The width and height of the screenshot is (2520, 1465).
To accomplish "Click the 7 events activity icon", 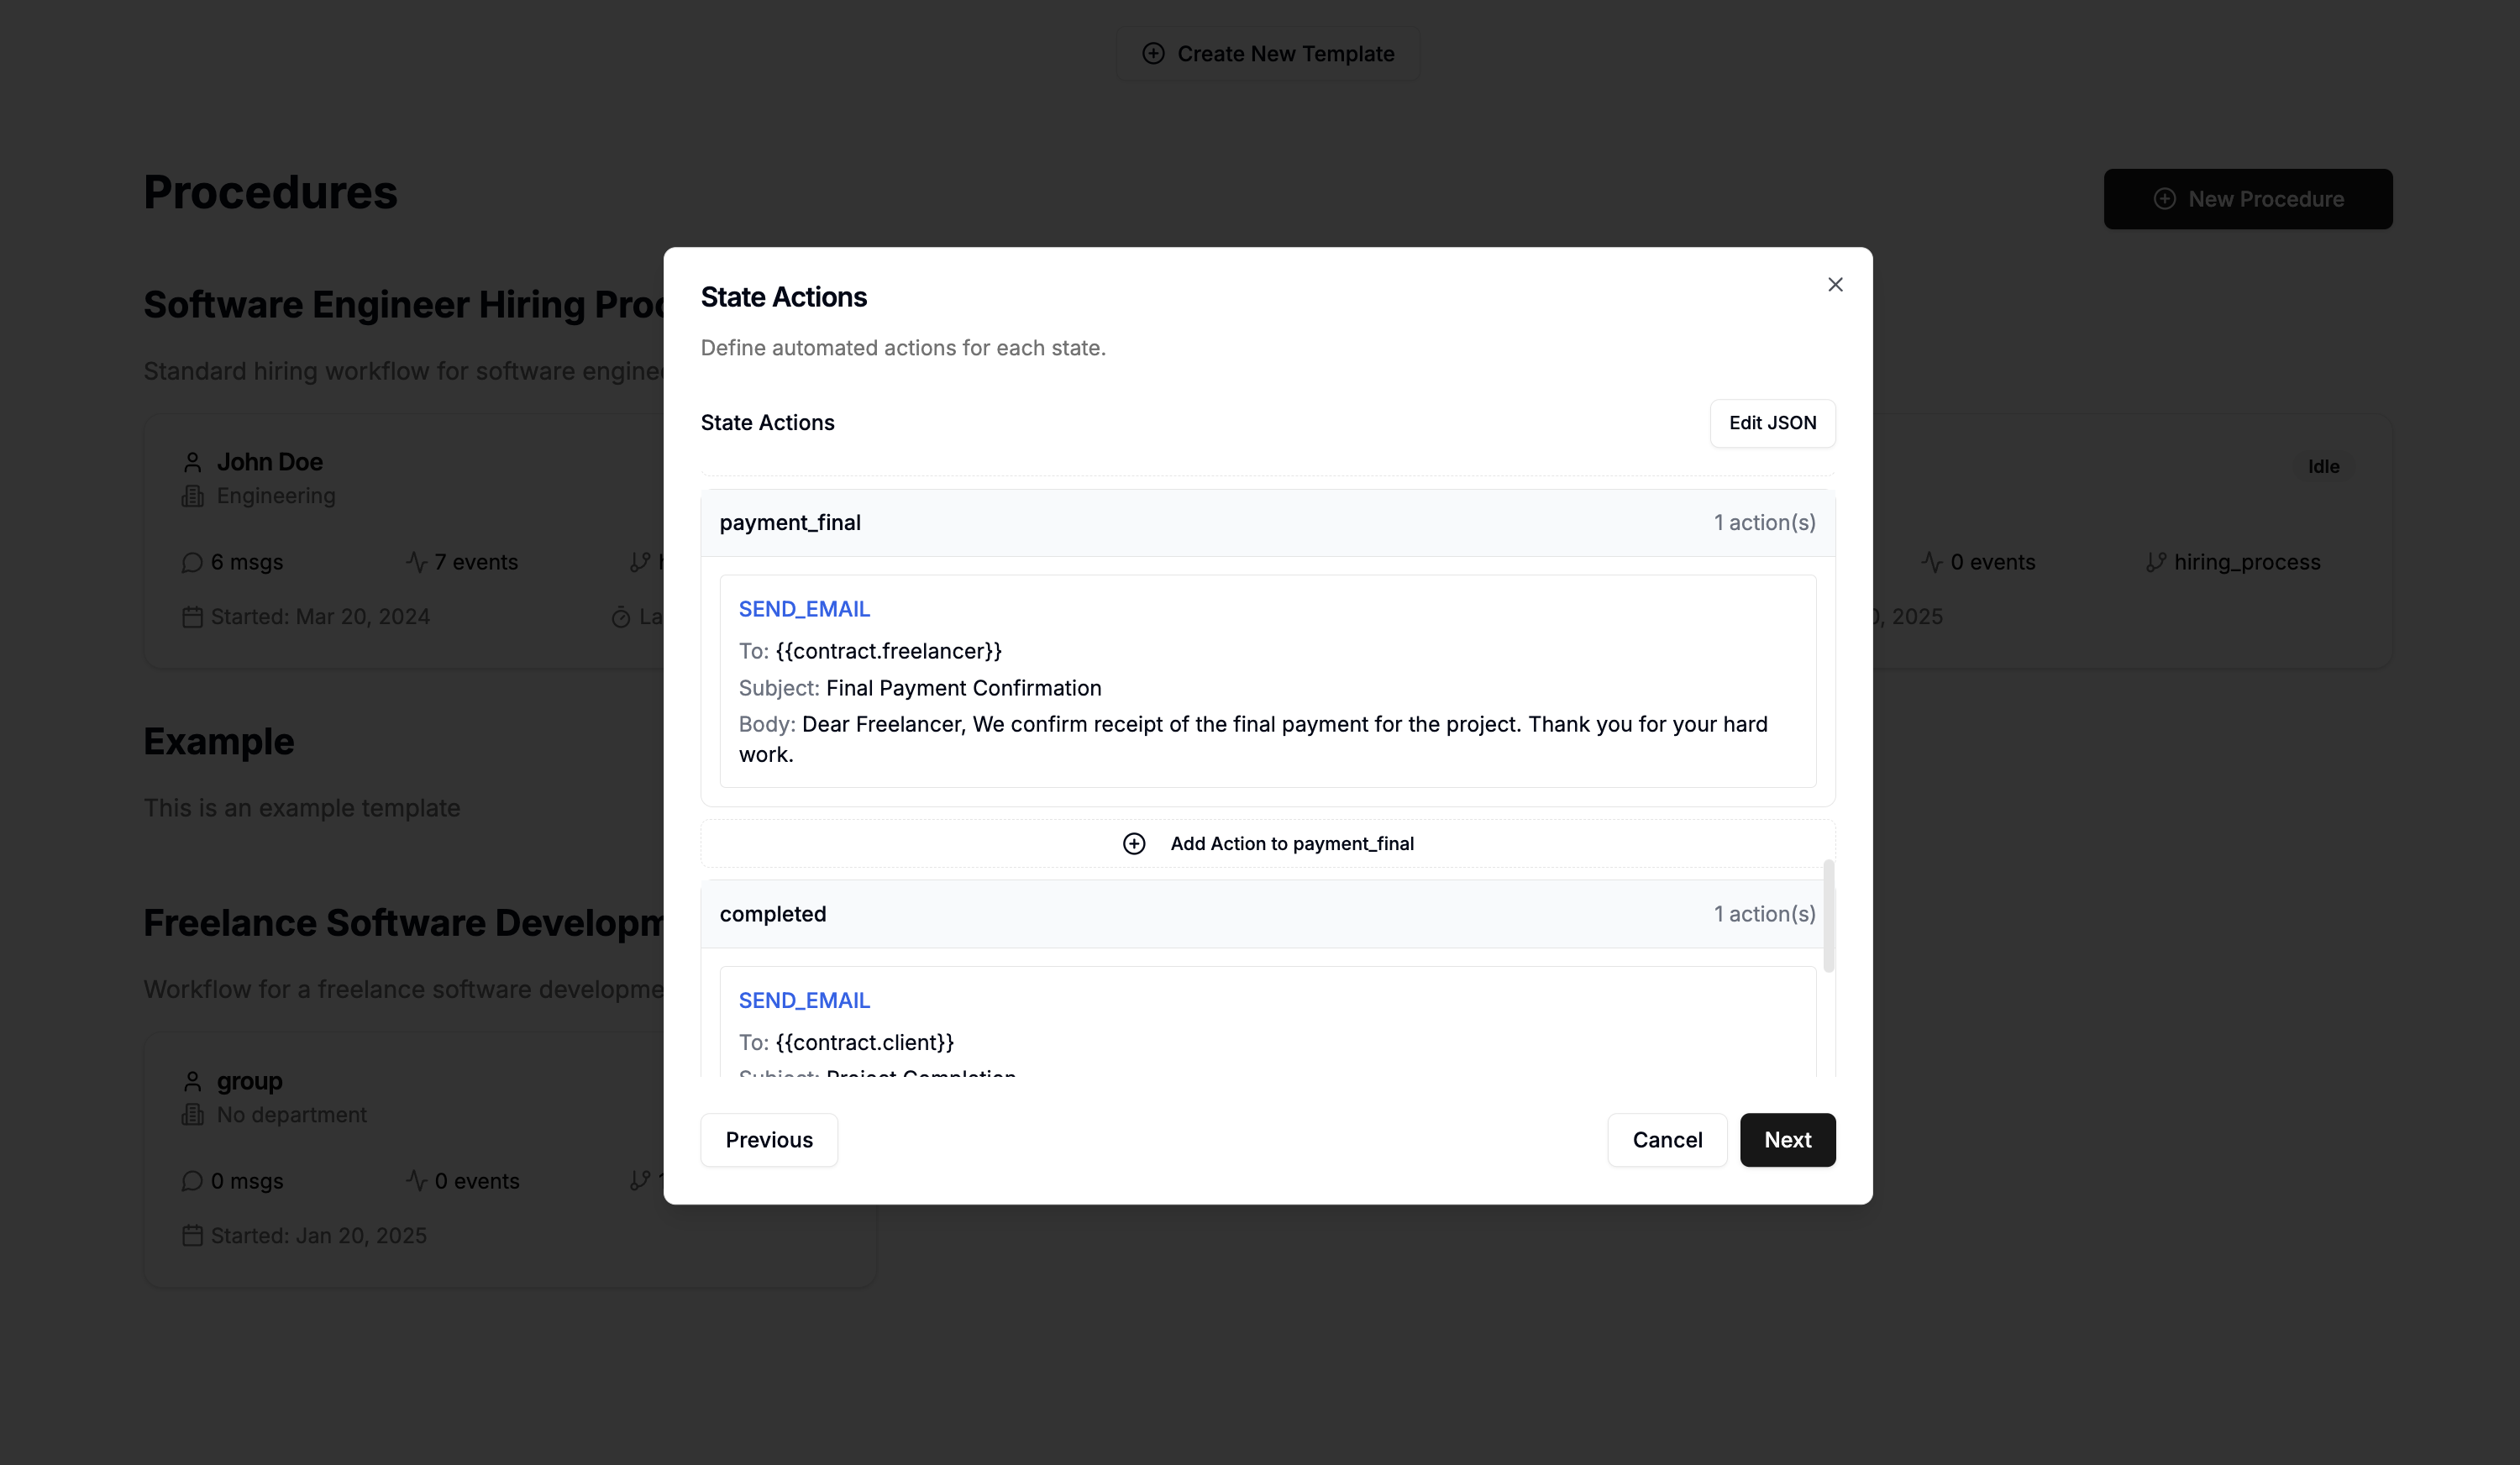I will (416, 562).
